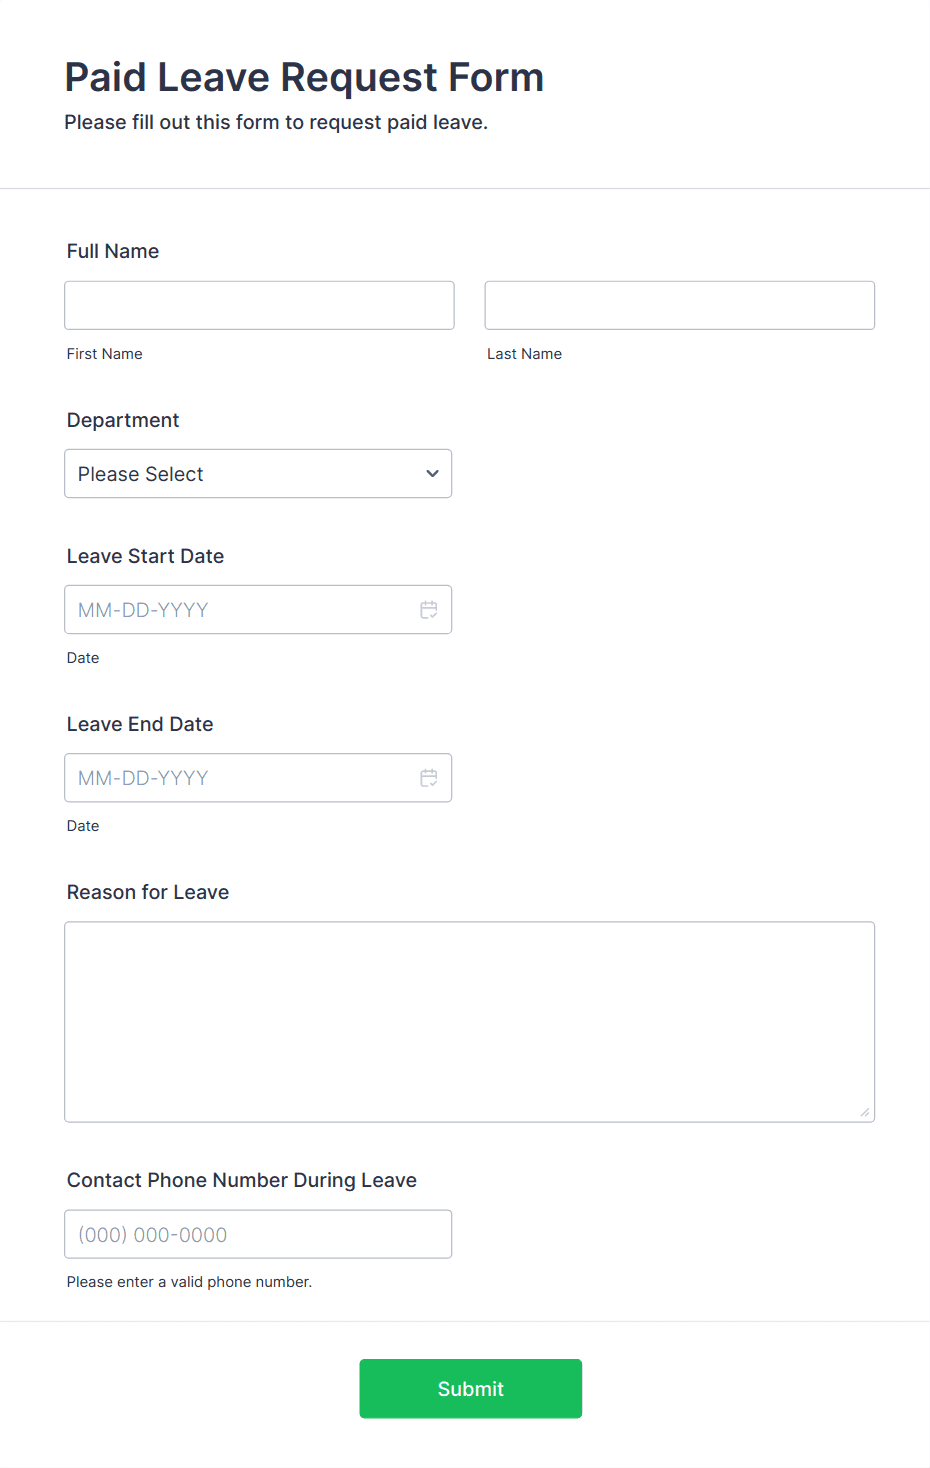Focus the Leave End Date field
The width and height of the screenshot is (930, 1468).
[x=258, y=778]
